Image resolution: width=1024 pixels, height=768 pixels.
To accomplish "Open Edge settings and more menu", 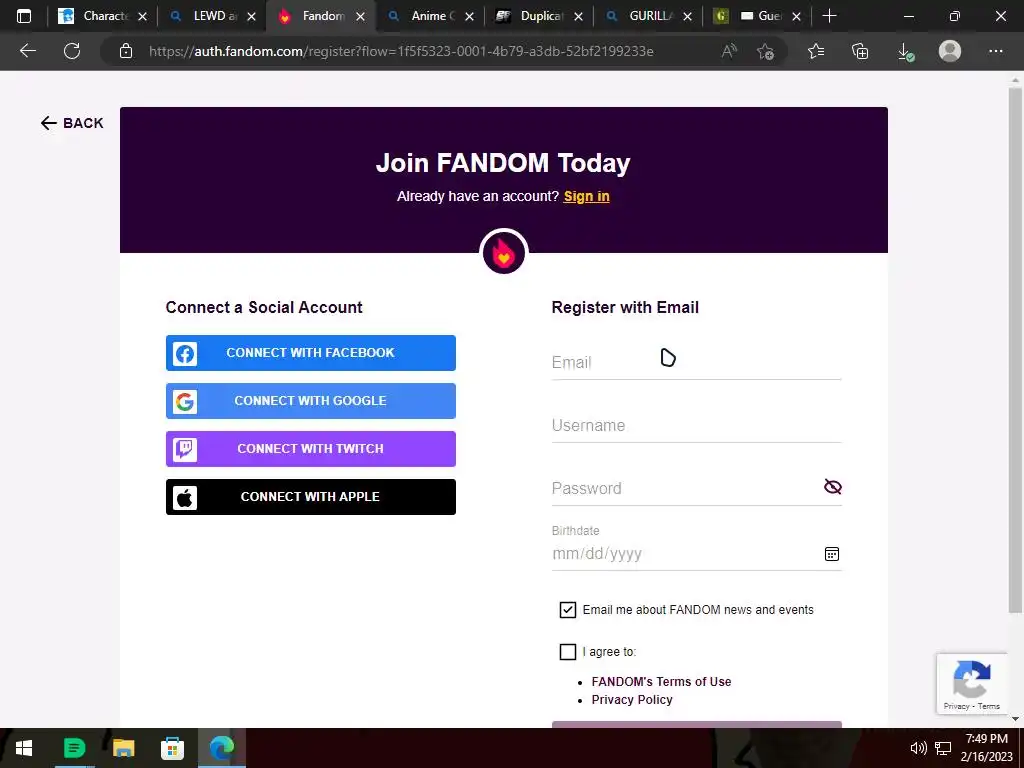I will click(995, 51).
